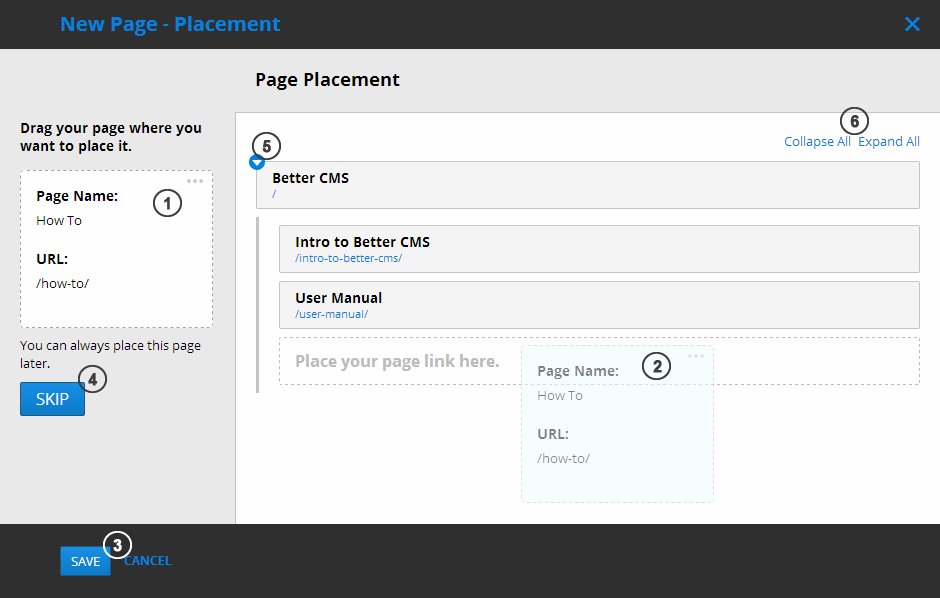Click 'Page Name:' label in the floating card
The height and width of the screenshot is (598, 940).
pos(578,371)
